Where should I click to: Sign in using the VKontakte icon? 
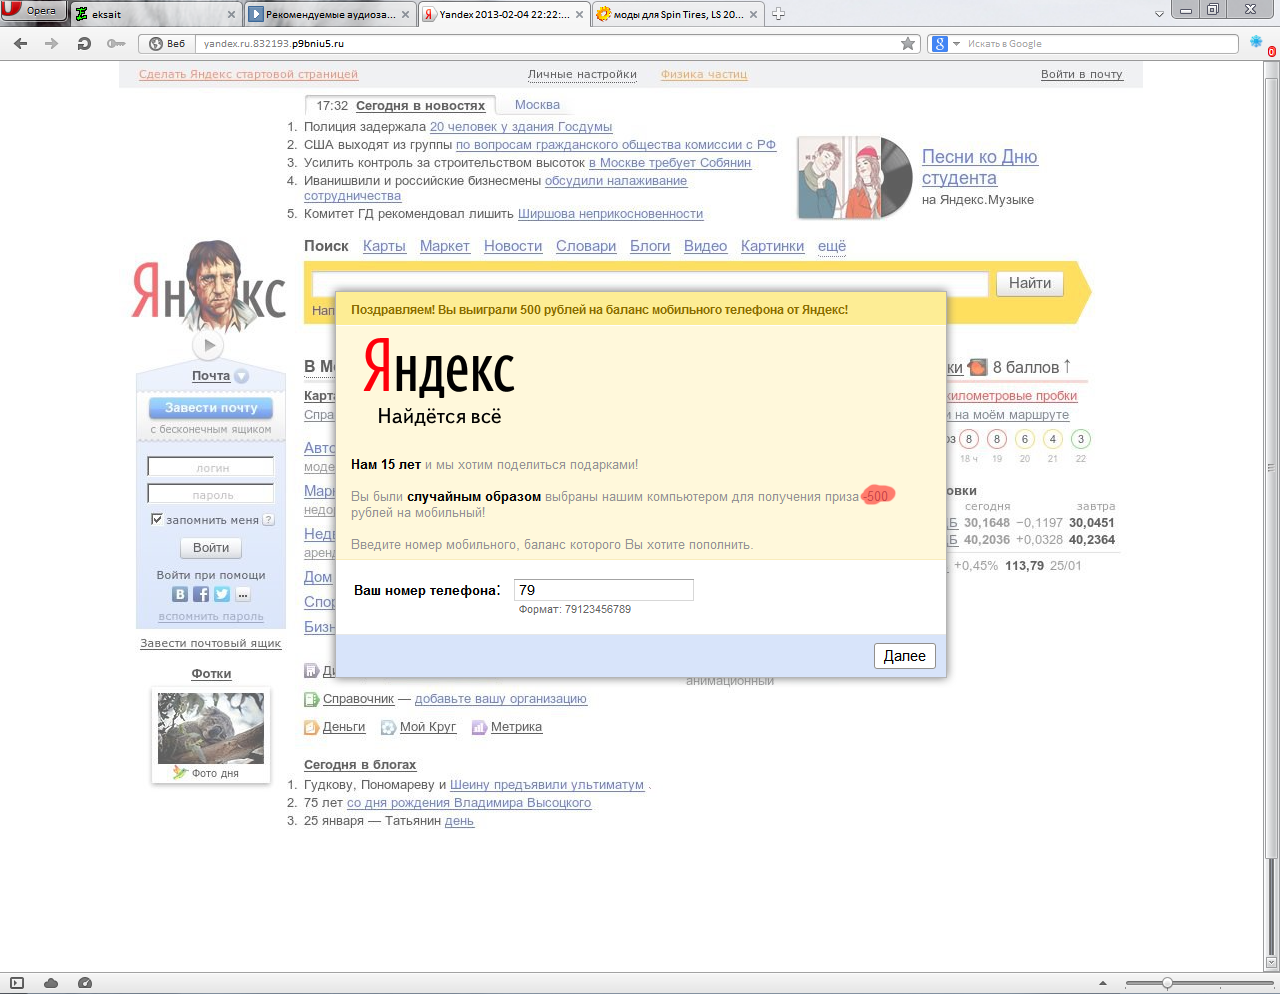point(180,594)
